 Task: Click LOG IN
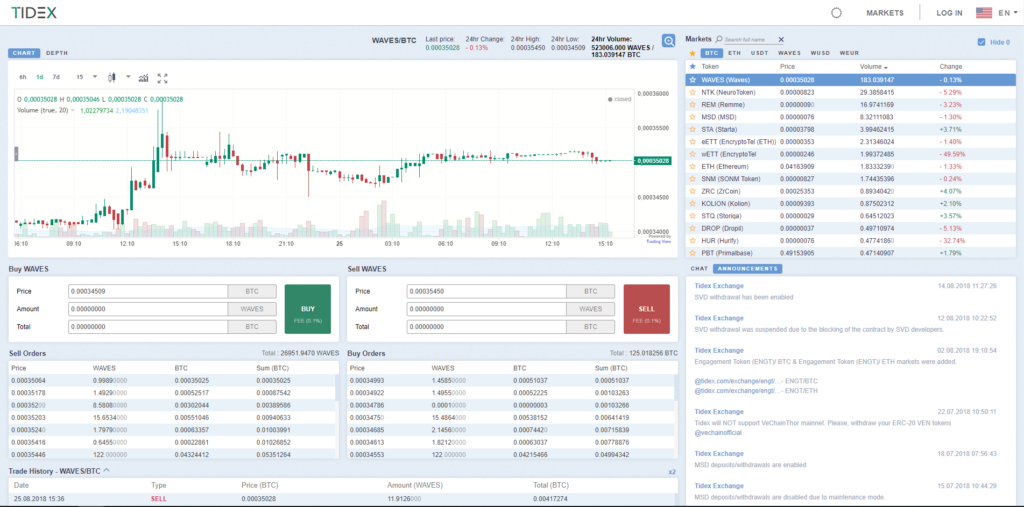point(949,12)
